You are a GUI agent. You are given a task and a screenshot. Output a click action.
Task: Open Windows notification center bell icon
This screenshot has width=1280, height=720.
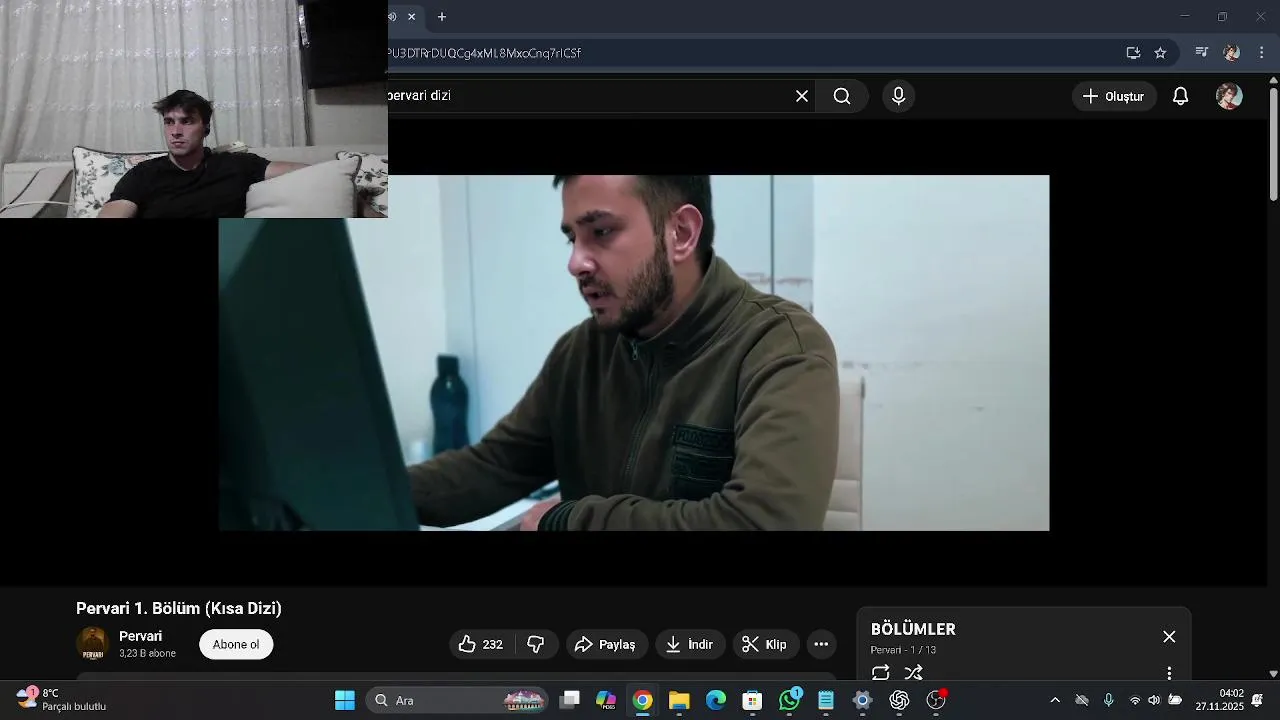click(x=1257, y=700)
